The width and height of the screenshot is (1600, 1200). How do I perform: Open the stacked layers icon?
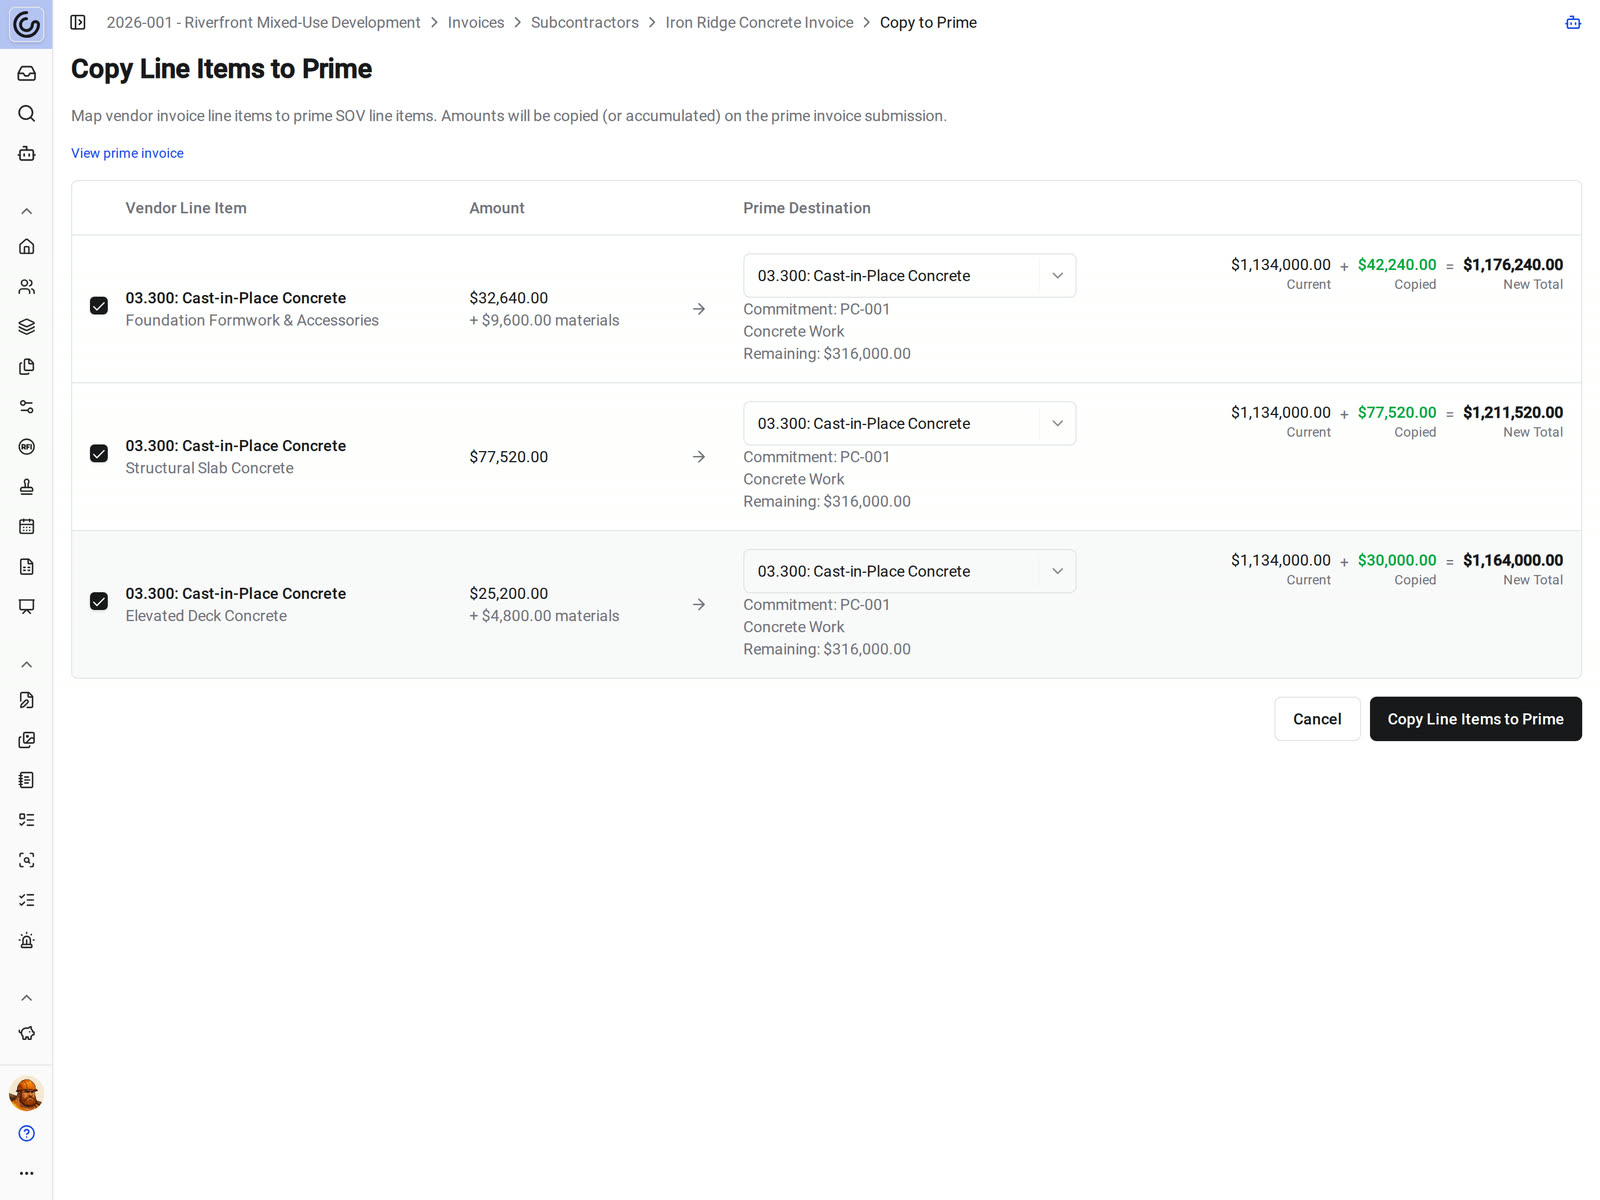[27, 326]
